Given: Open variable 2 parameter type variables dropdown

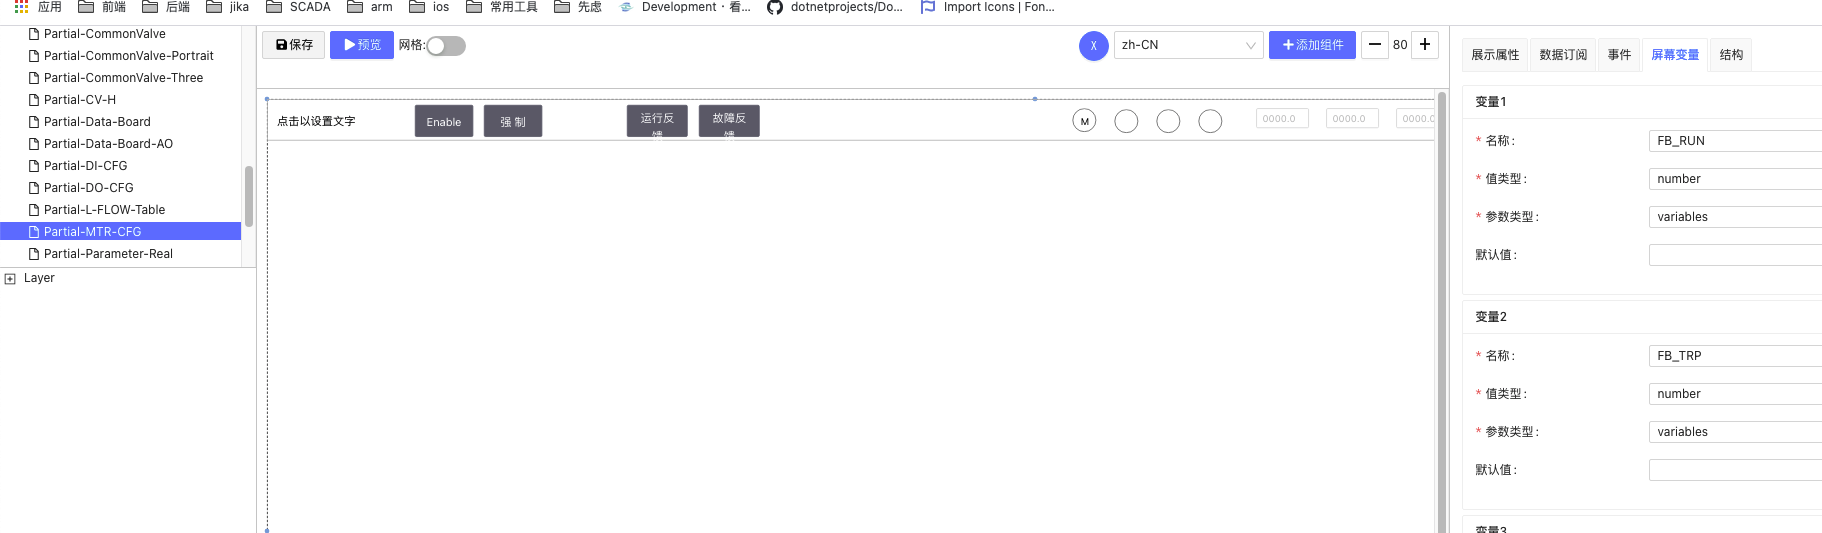Looking at the screenshot, I should [x=1734, y=432].
